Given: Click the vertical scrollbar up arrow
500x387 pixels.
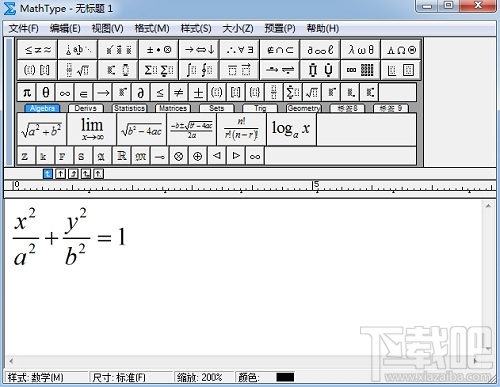Looking at the screenshot, I should (x=488, y=206).
